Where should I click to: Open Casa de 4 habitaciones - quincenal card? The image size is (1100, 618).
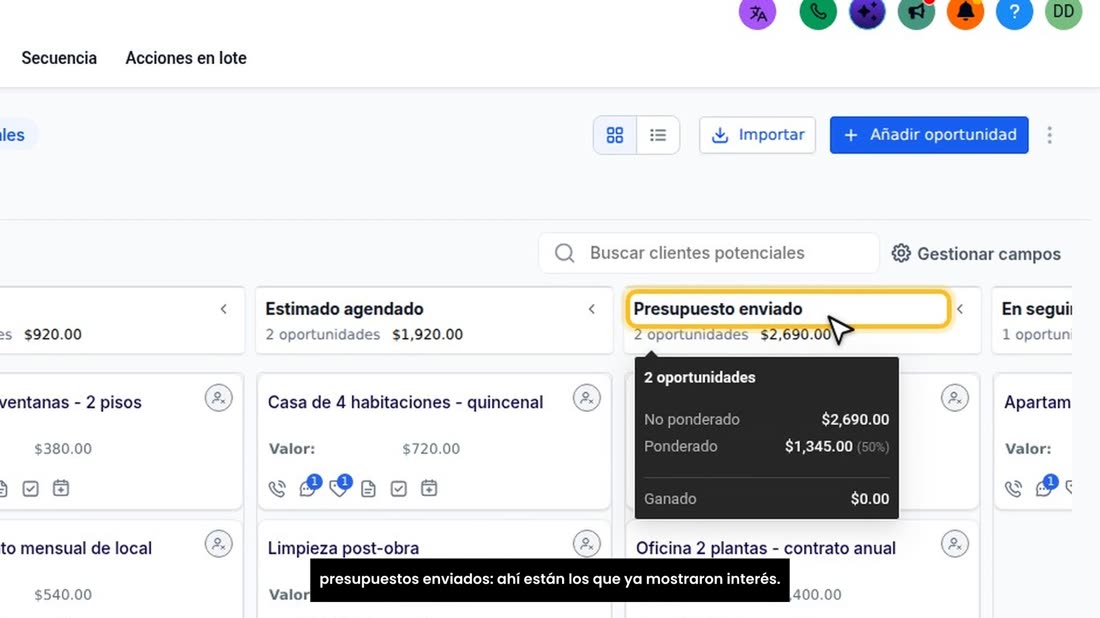click(405, 403)
